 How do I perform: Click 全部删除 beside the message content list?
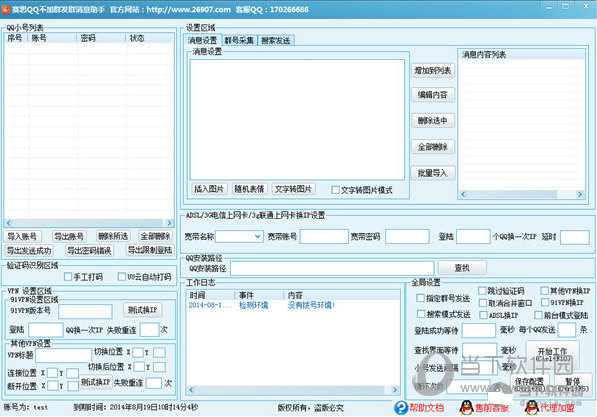(x=433, y=147)
